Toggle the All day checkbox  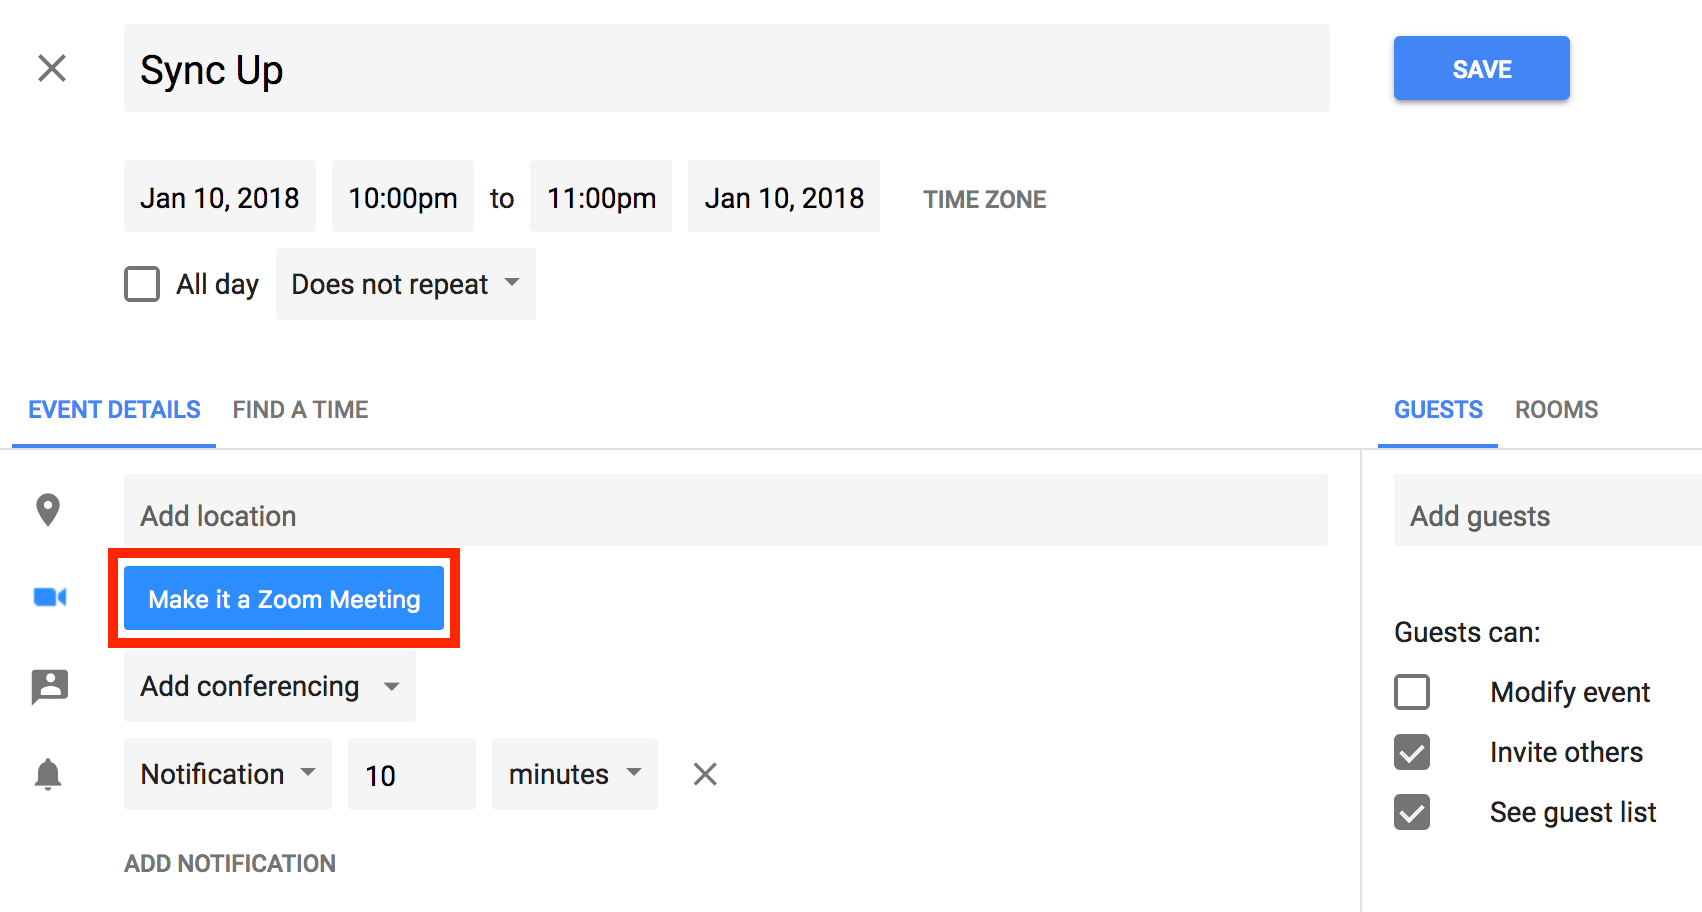coord(141,284)
